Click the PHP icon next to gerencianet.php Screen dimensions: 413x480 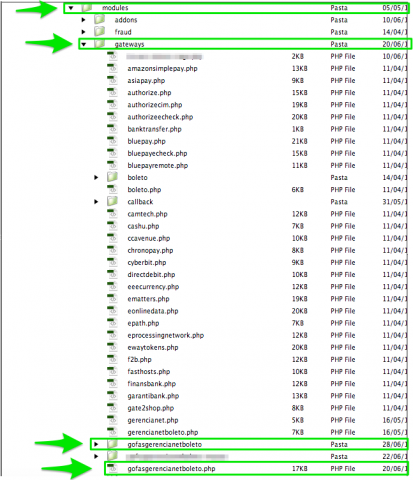112,420
